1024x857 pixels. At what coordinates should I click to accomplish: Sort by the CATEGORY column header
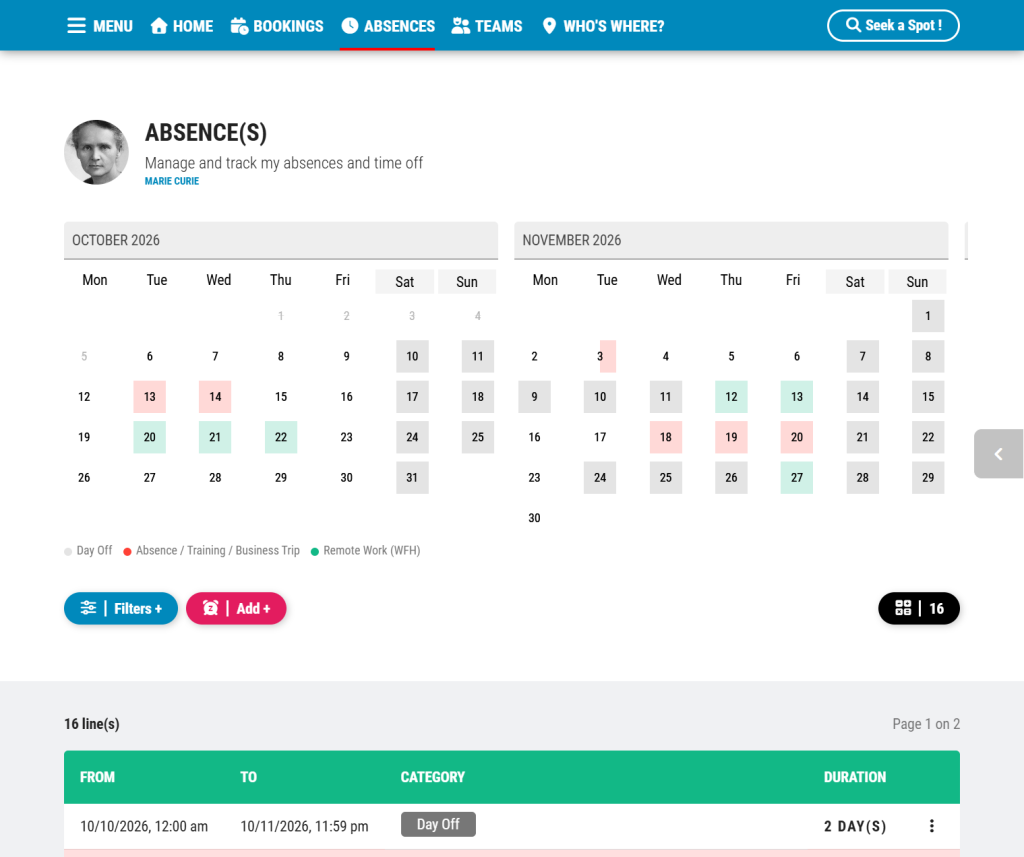point(432,777)
